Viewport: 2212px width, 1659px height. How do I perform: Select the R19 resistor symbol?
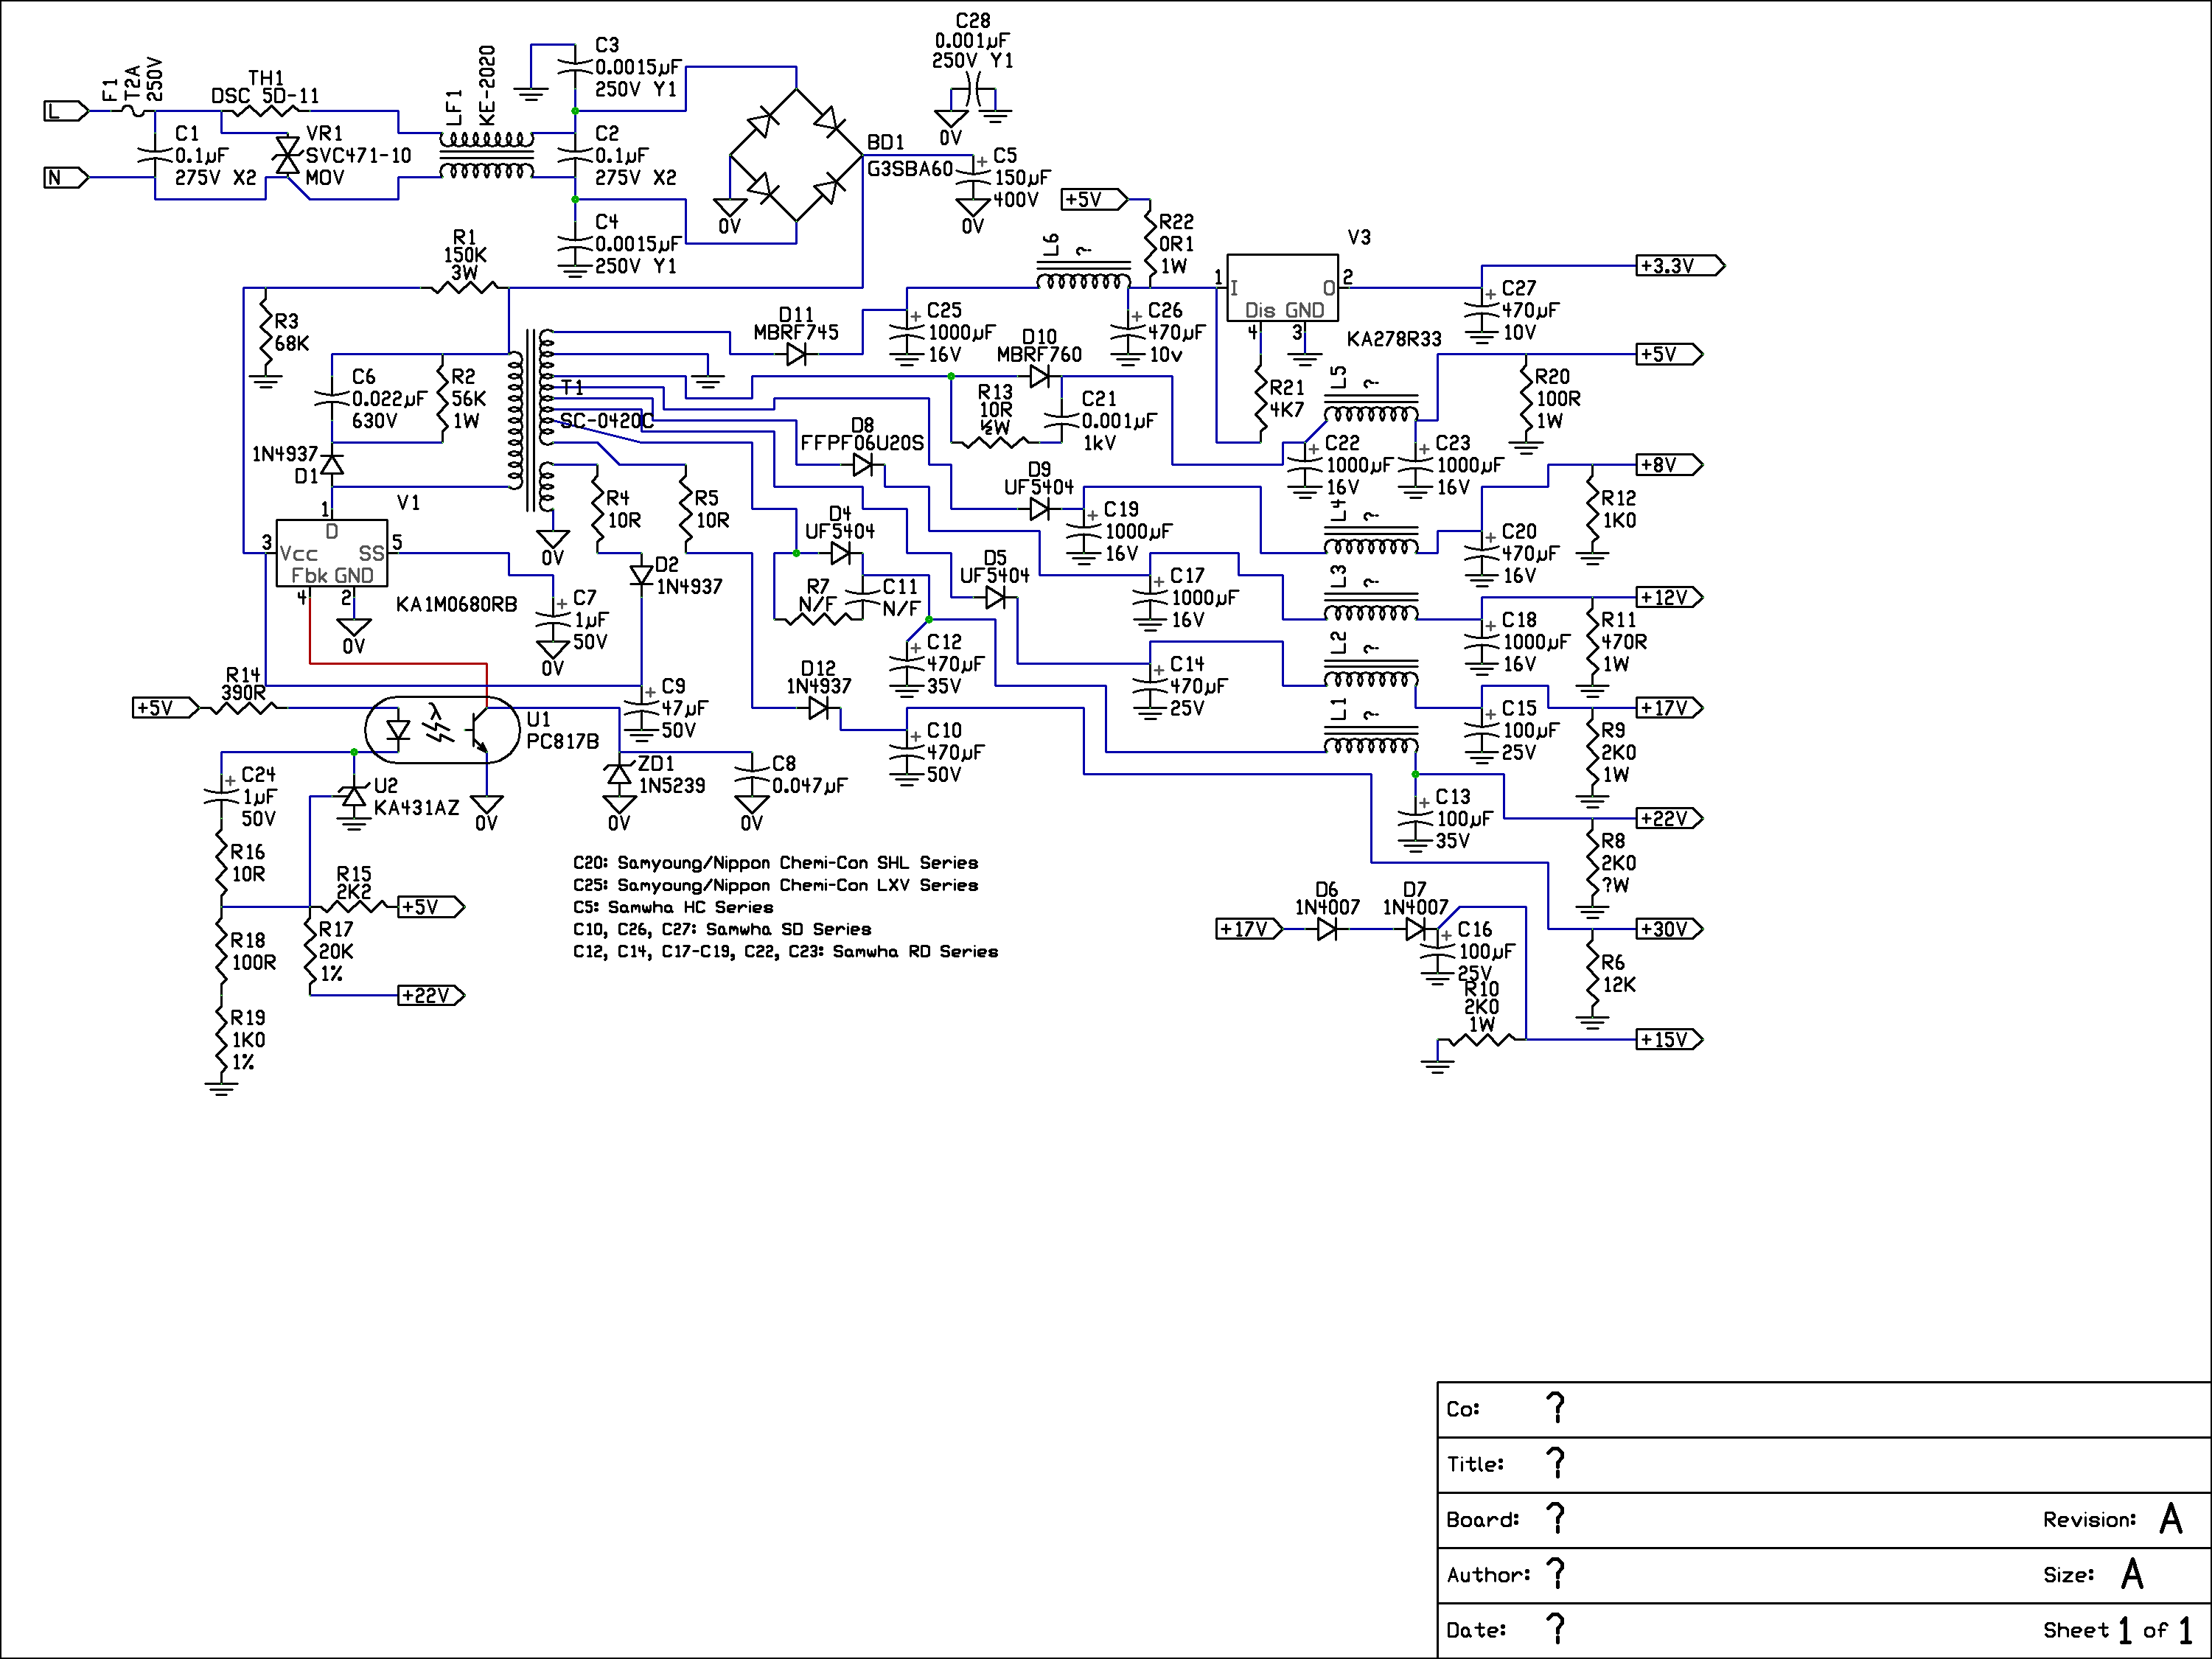(221, 1039)
